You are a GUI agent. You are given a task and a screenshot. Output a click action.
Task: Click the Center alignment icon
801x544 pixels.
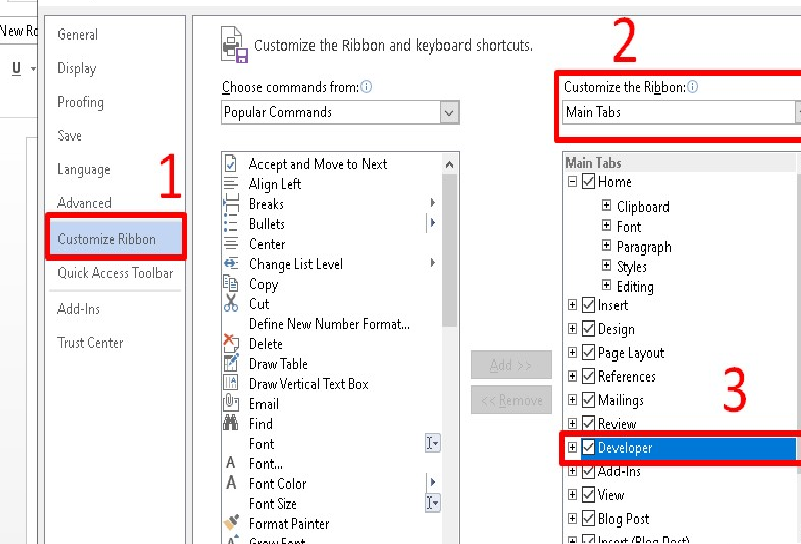tap(231, 244)
